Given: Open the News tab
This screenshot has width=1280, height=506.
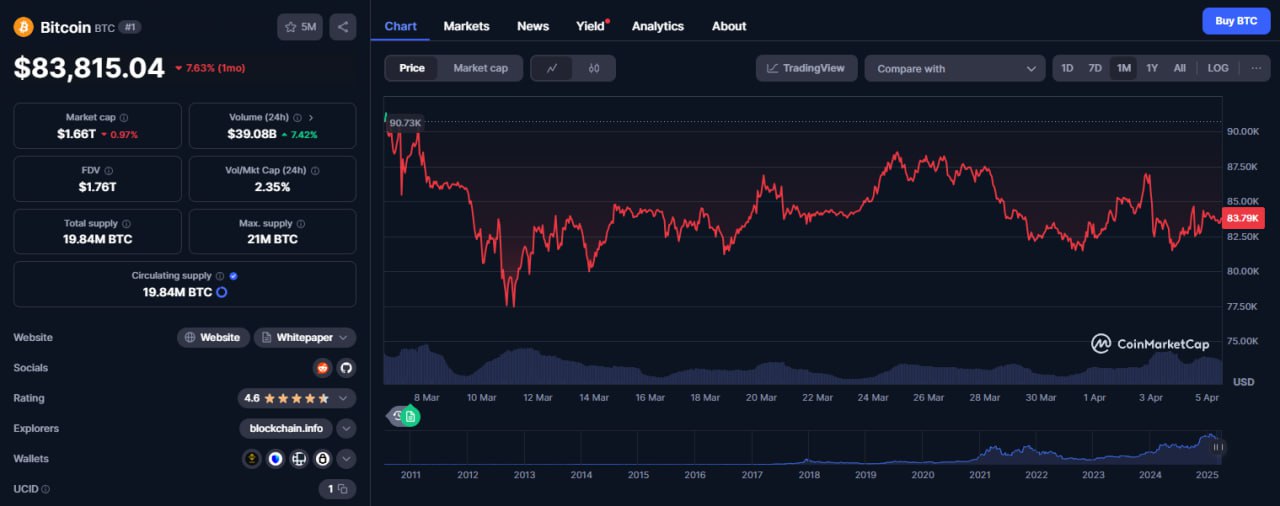Looking at the screenshot, I should [533, 26].
